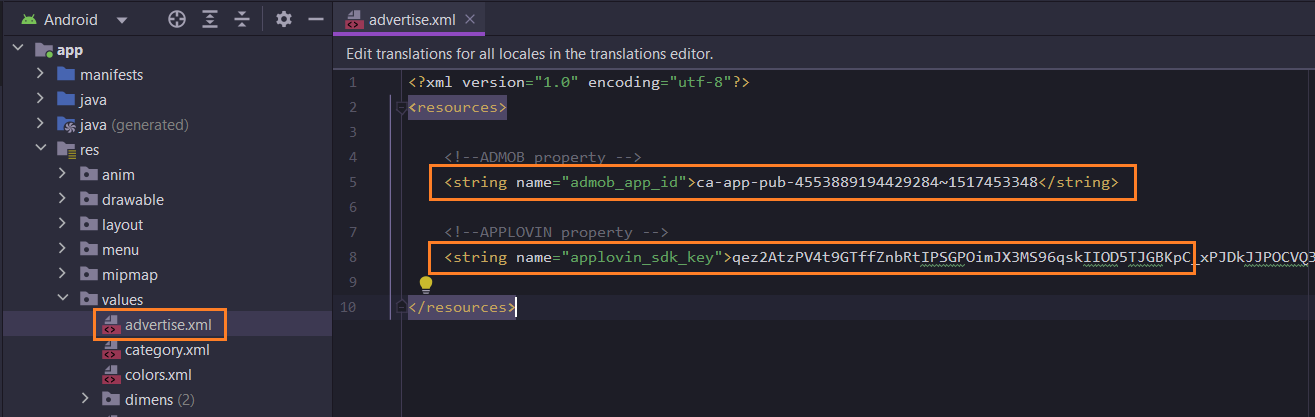Viewport: 1315px width, 417px height.
Task: Select the manifests folder row
Action: 166,74
